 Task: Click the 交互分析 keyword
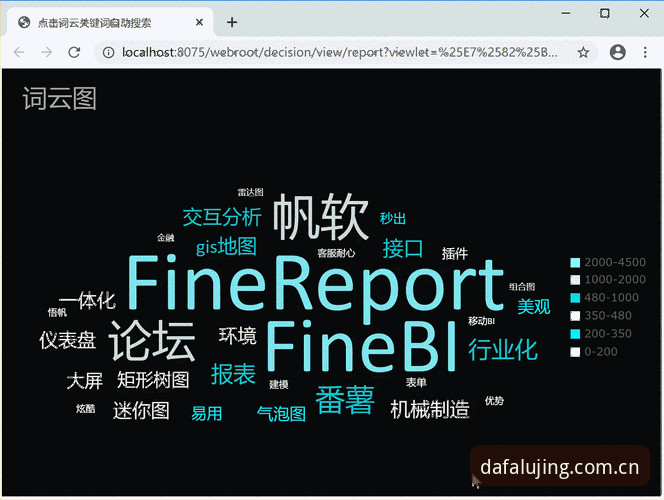pyautogui.click(x=222, y=217)
